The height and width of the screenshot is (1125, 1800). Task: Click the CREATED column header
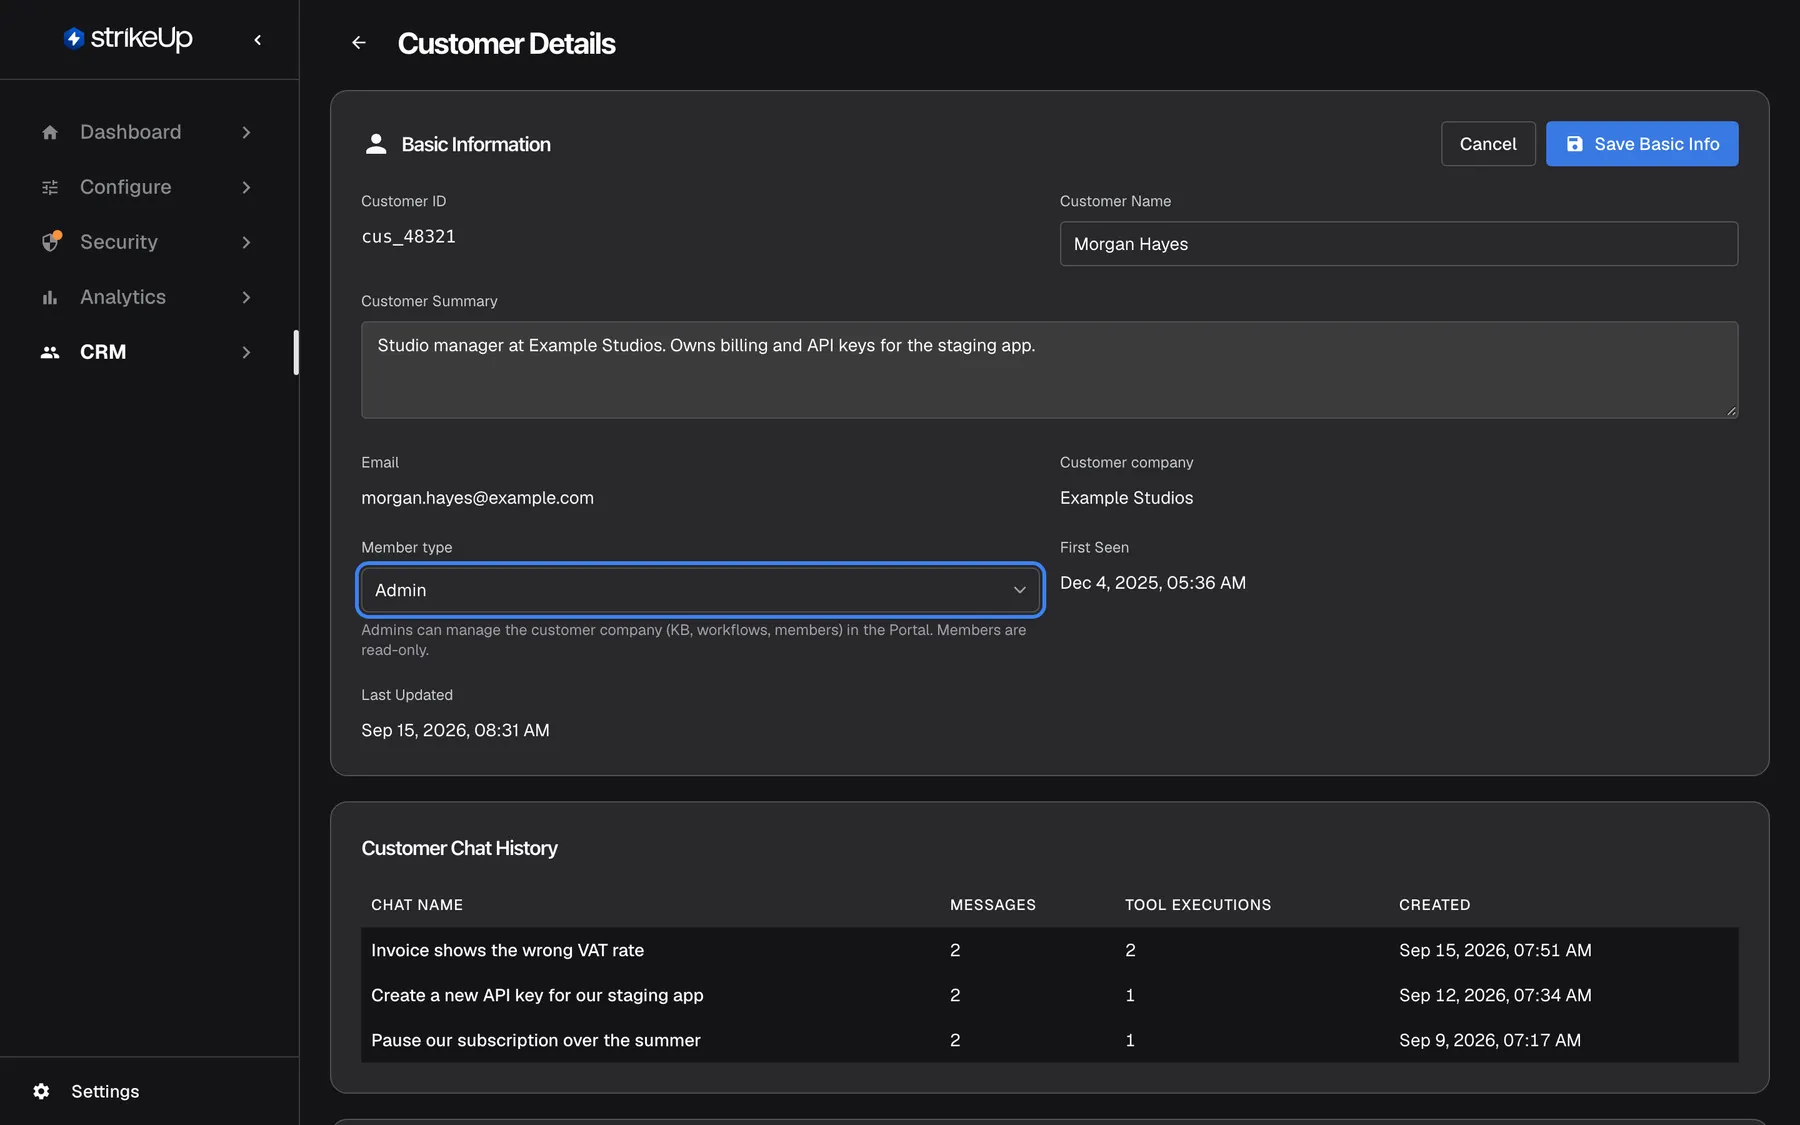point(1434,905)
